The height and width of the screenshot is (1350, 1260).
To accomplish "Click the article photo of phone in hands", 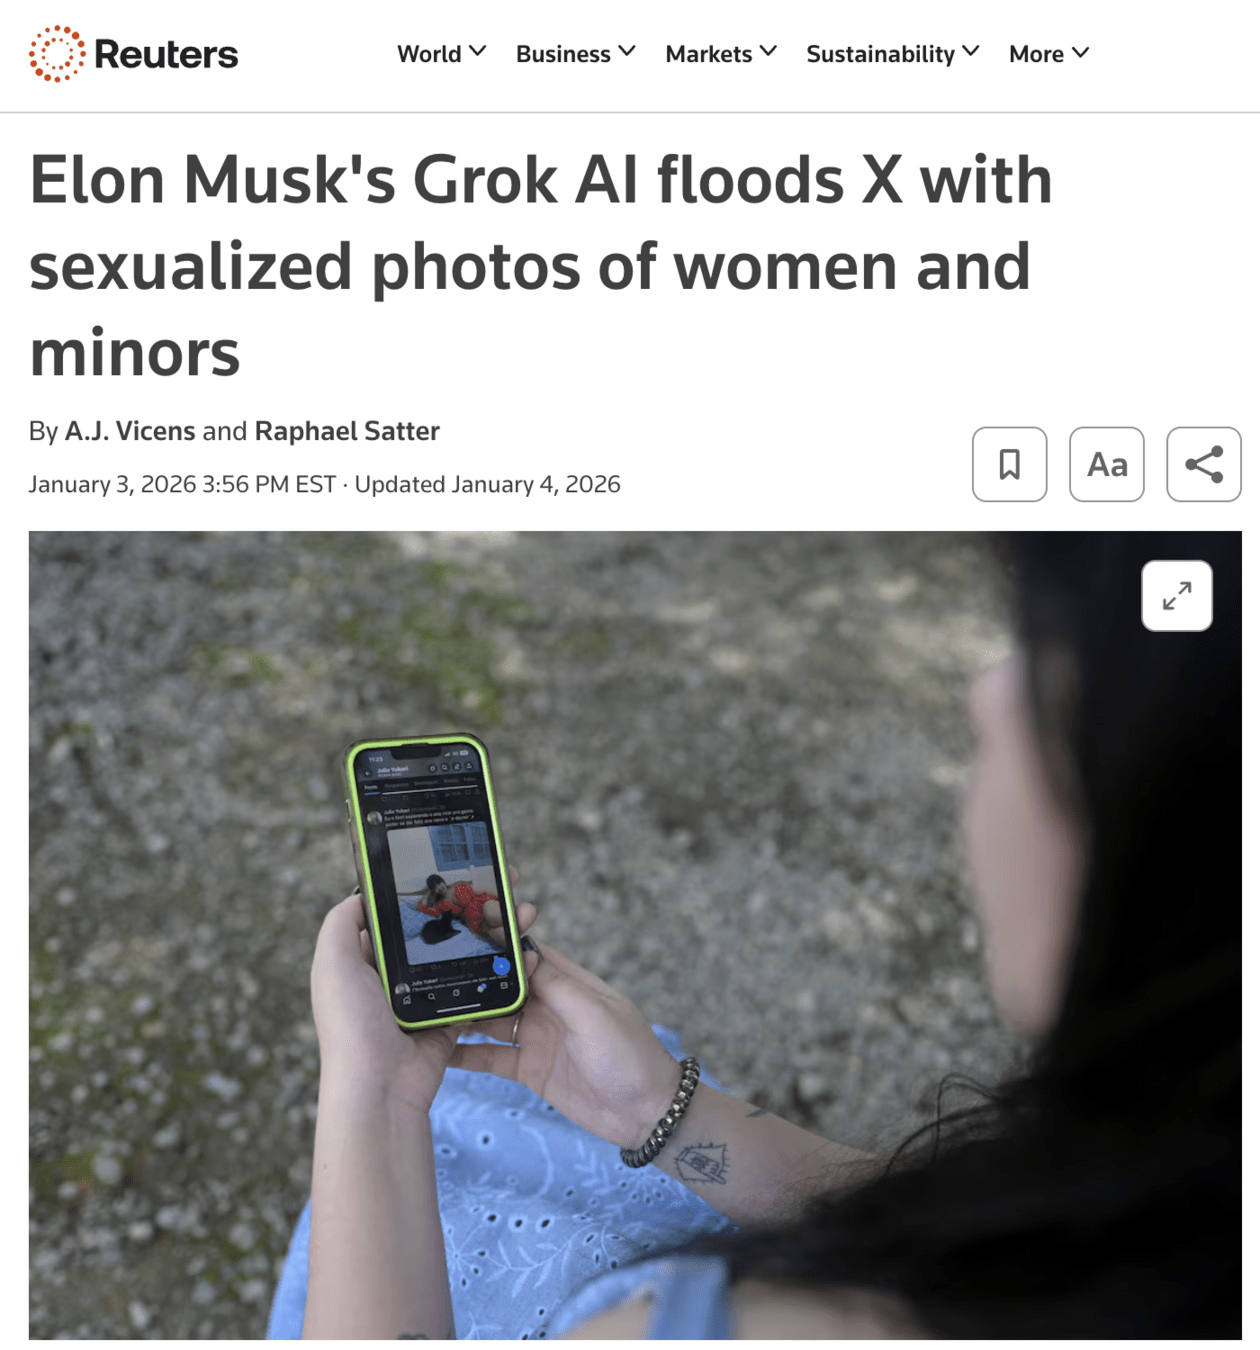I will [x=635, y=935].
